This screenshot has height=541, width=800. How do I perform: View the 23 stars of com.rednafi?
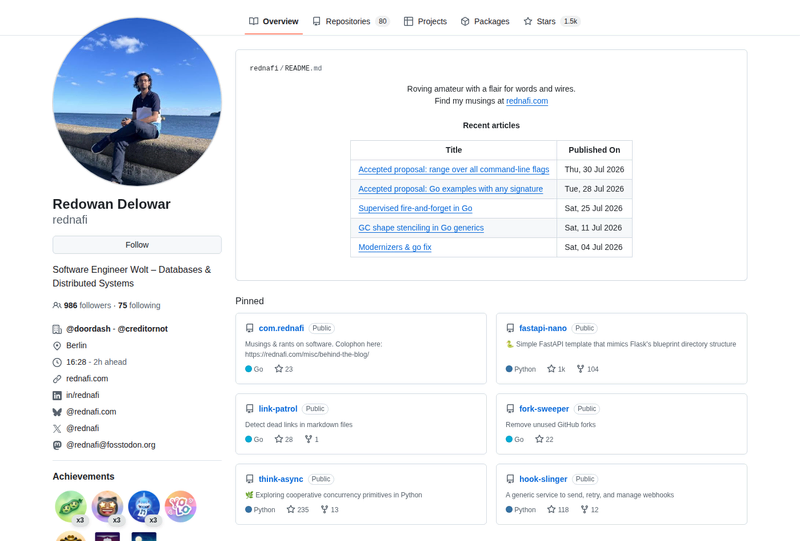[284, 369]
